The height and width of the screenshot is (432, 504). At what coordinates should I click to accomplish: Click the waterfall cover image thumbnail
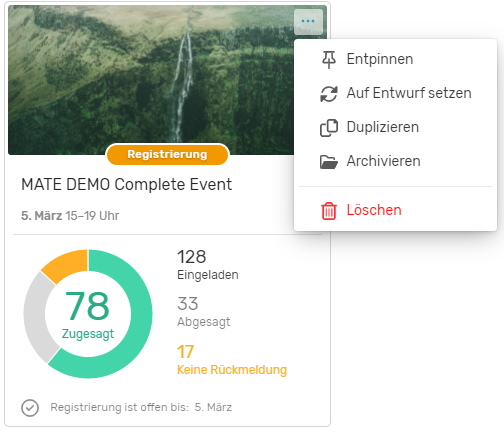[150, 80]
